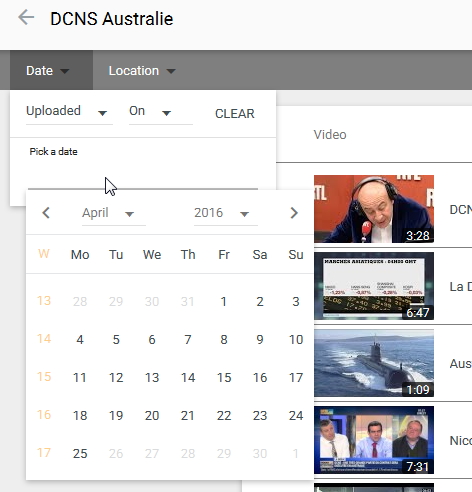Pick April 10 on the calendar
Screen dimensions: 472x492
pos(296,339)
